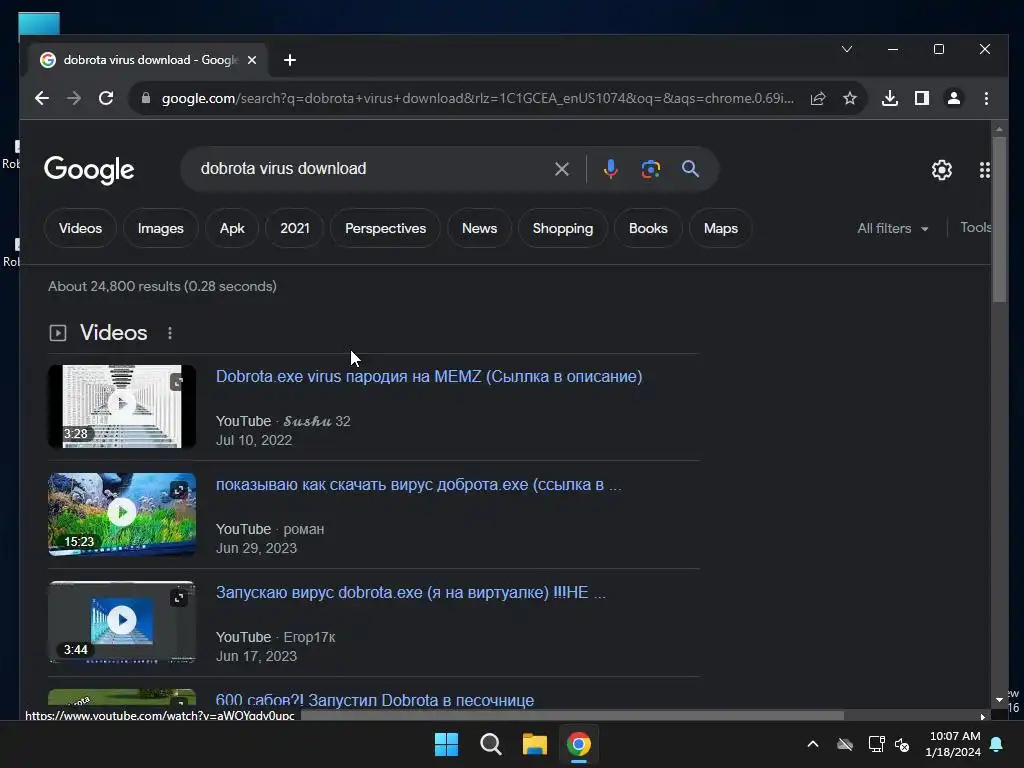
Task: Expand preview on 3:44 video thumbnail
Action: (x=178, y=598)
